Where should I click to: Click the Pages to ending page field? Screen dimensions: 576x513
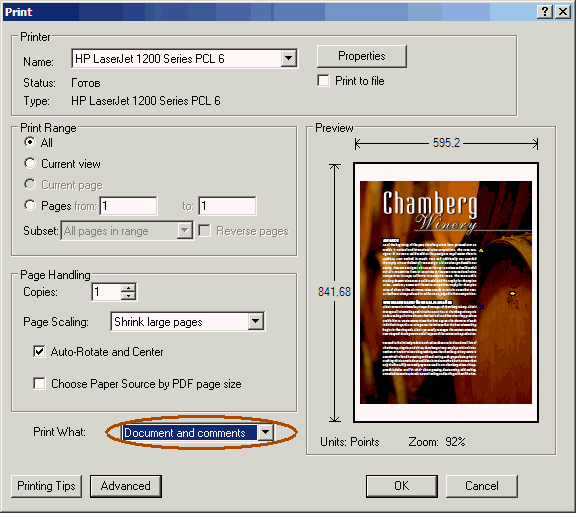point(227,205)
